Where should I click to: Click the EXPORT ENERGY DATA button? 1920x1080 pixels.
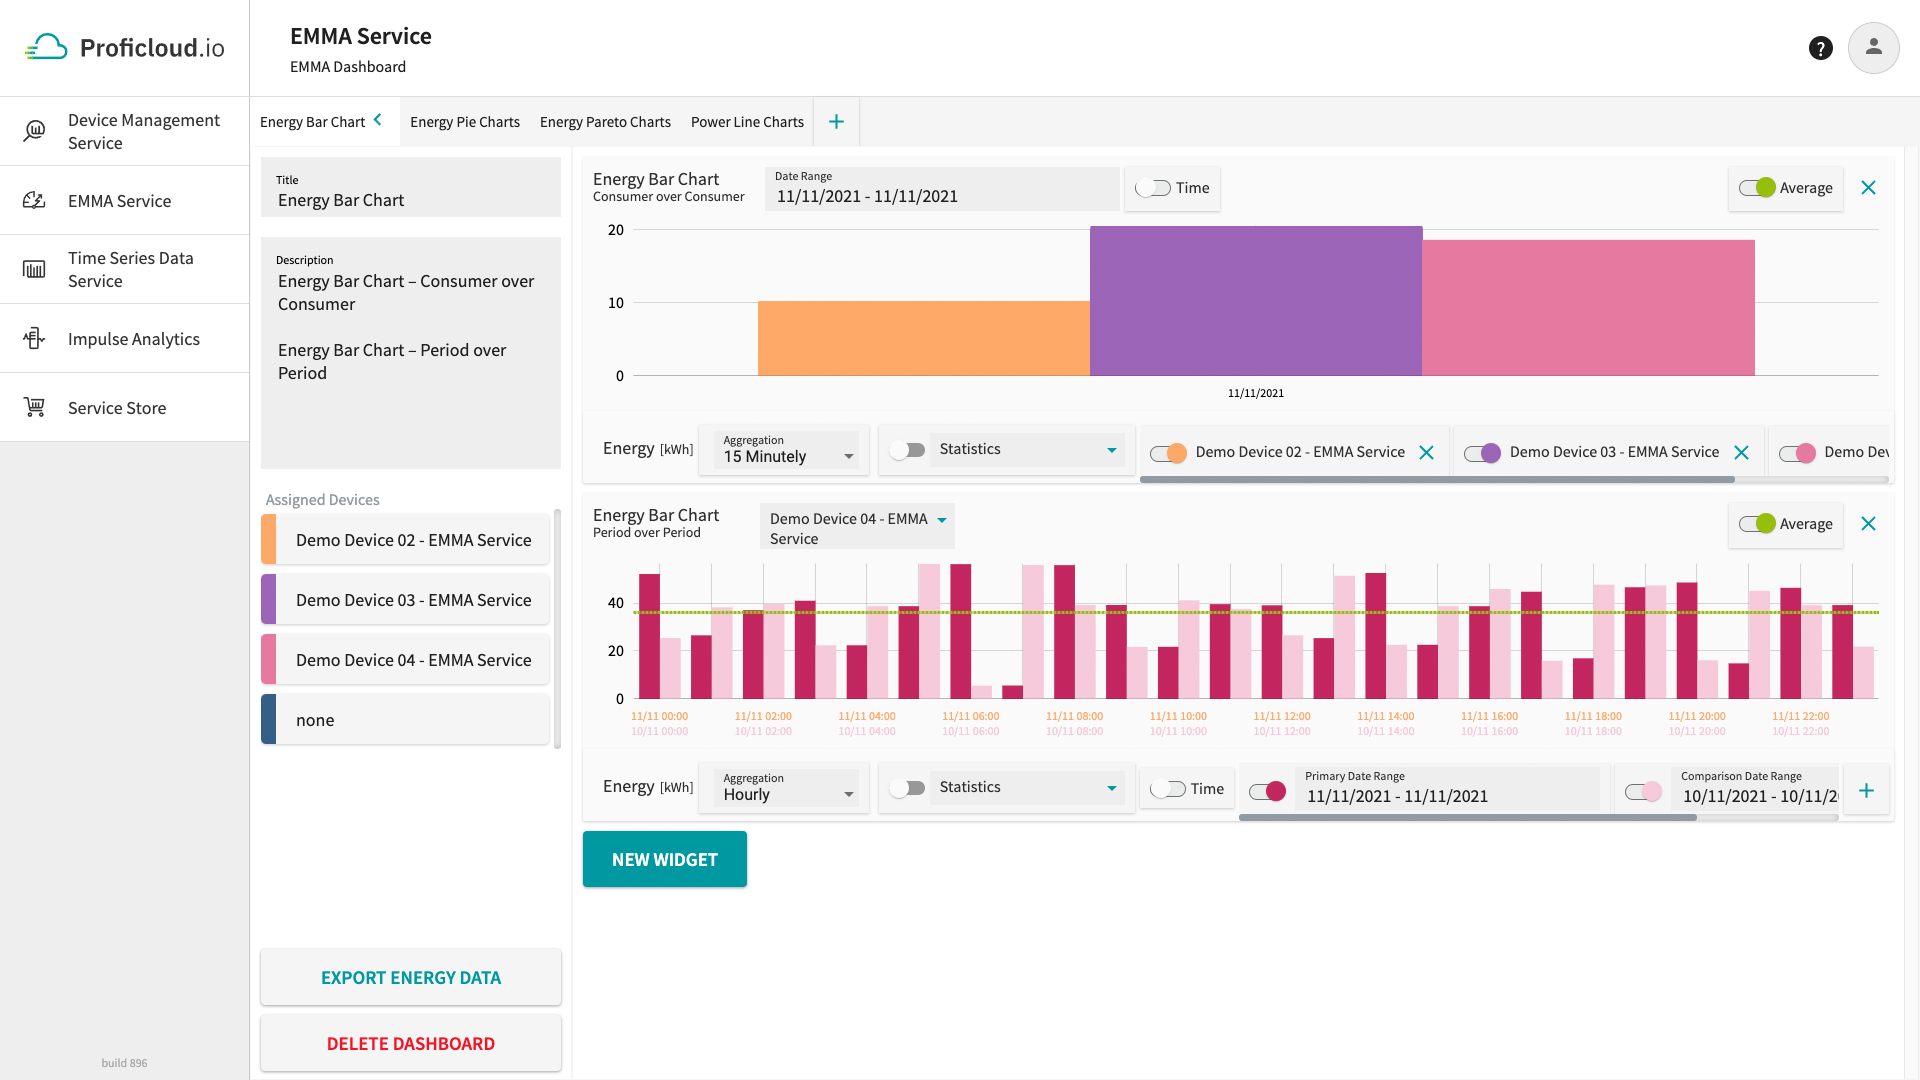(x=410, y=976)
